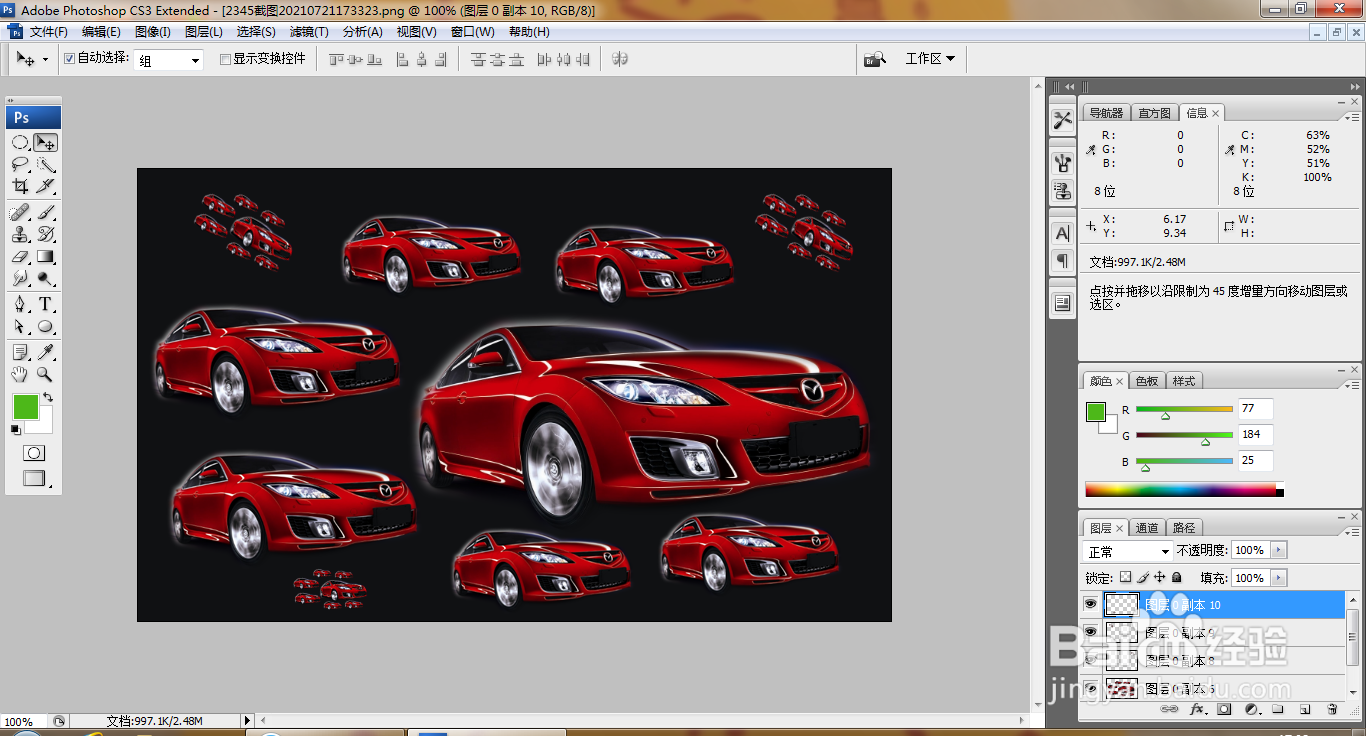The height and width of the screenshot is (736, 1366).
Task: Uncheck the 自动选择 checkbox
Action: coord(69,59)
